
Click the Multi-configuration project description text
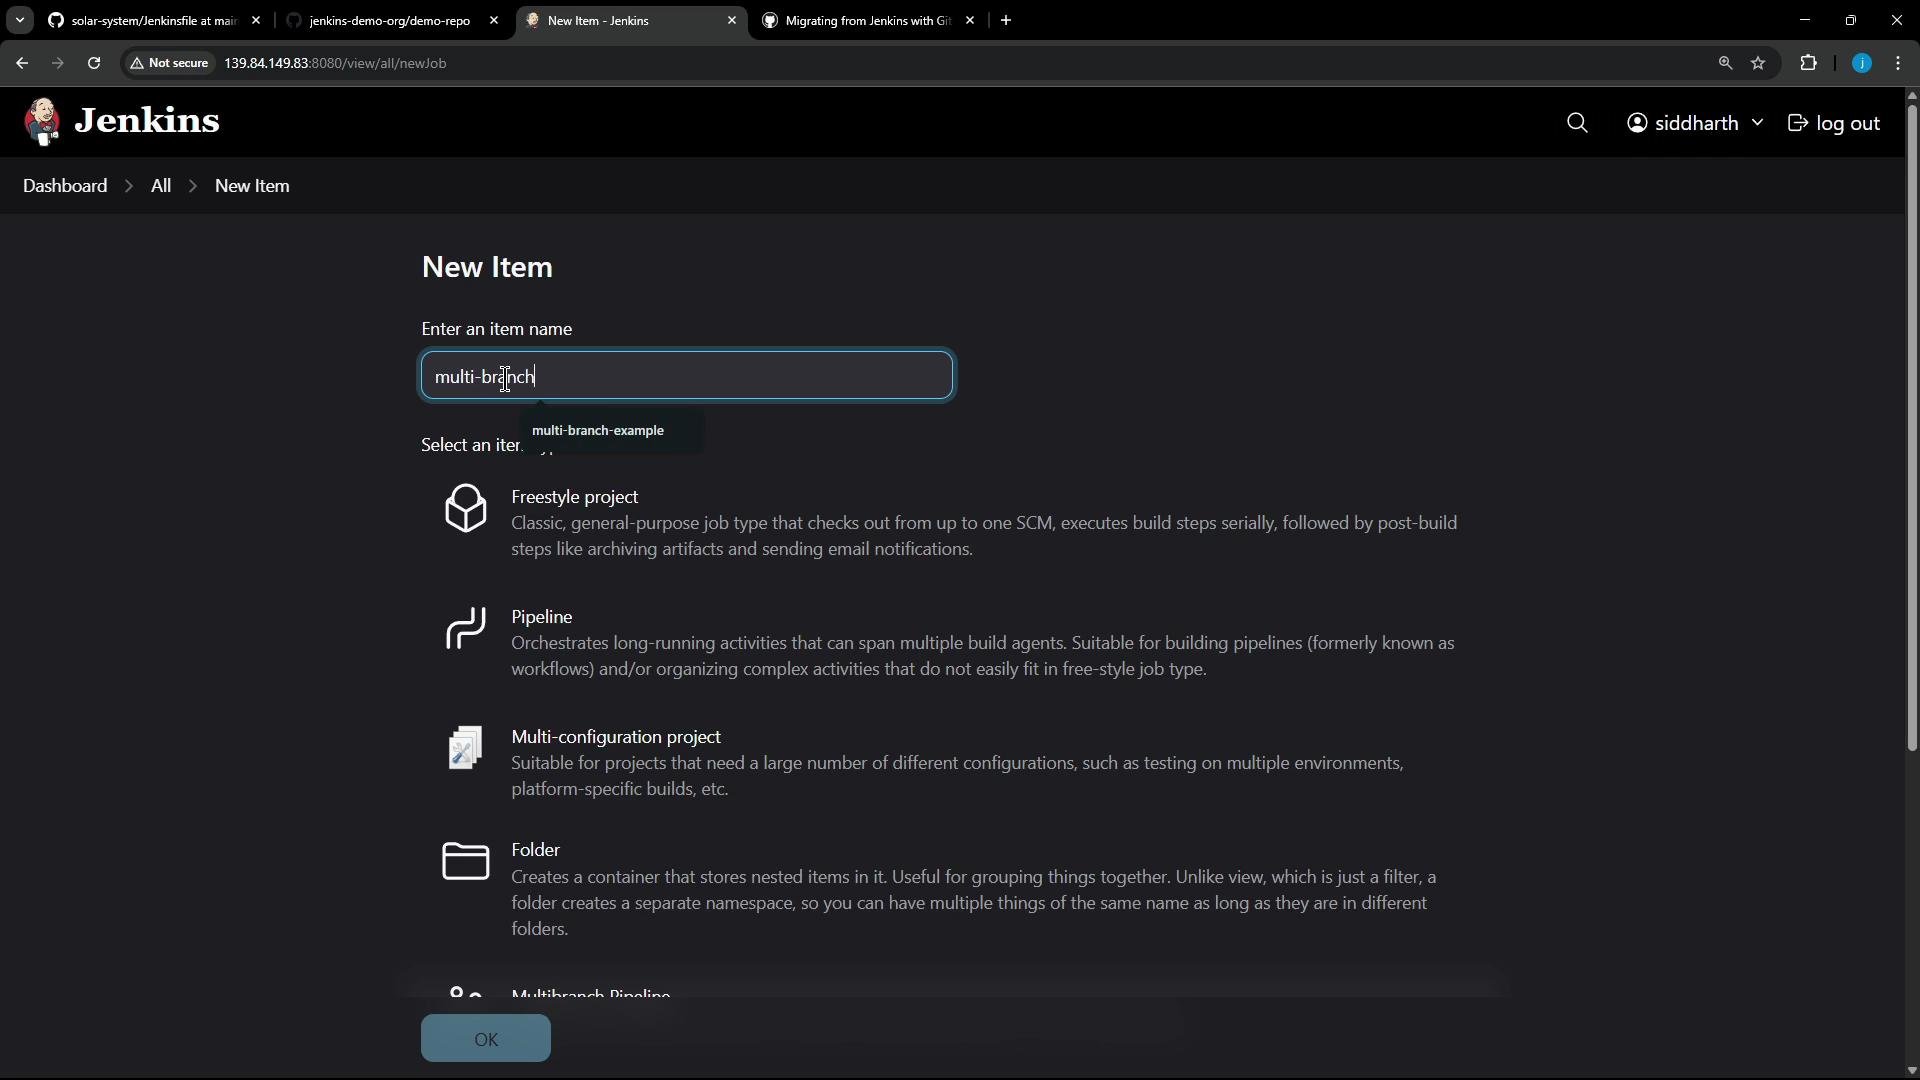957,776
